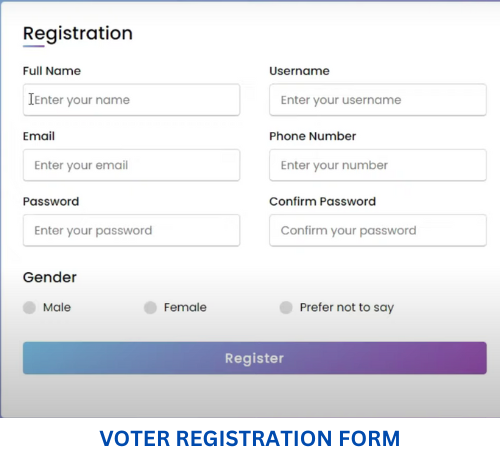Click the 'Gender' section heading

tap(50, 277)
